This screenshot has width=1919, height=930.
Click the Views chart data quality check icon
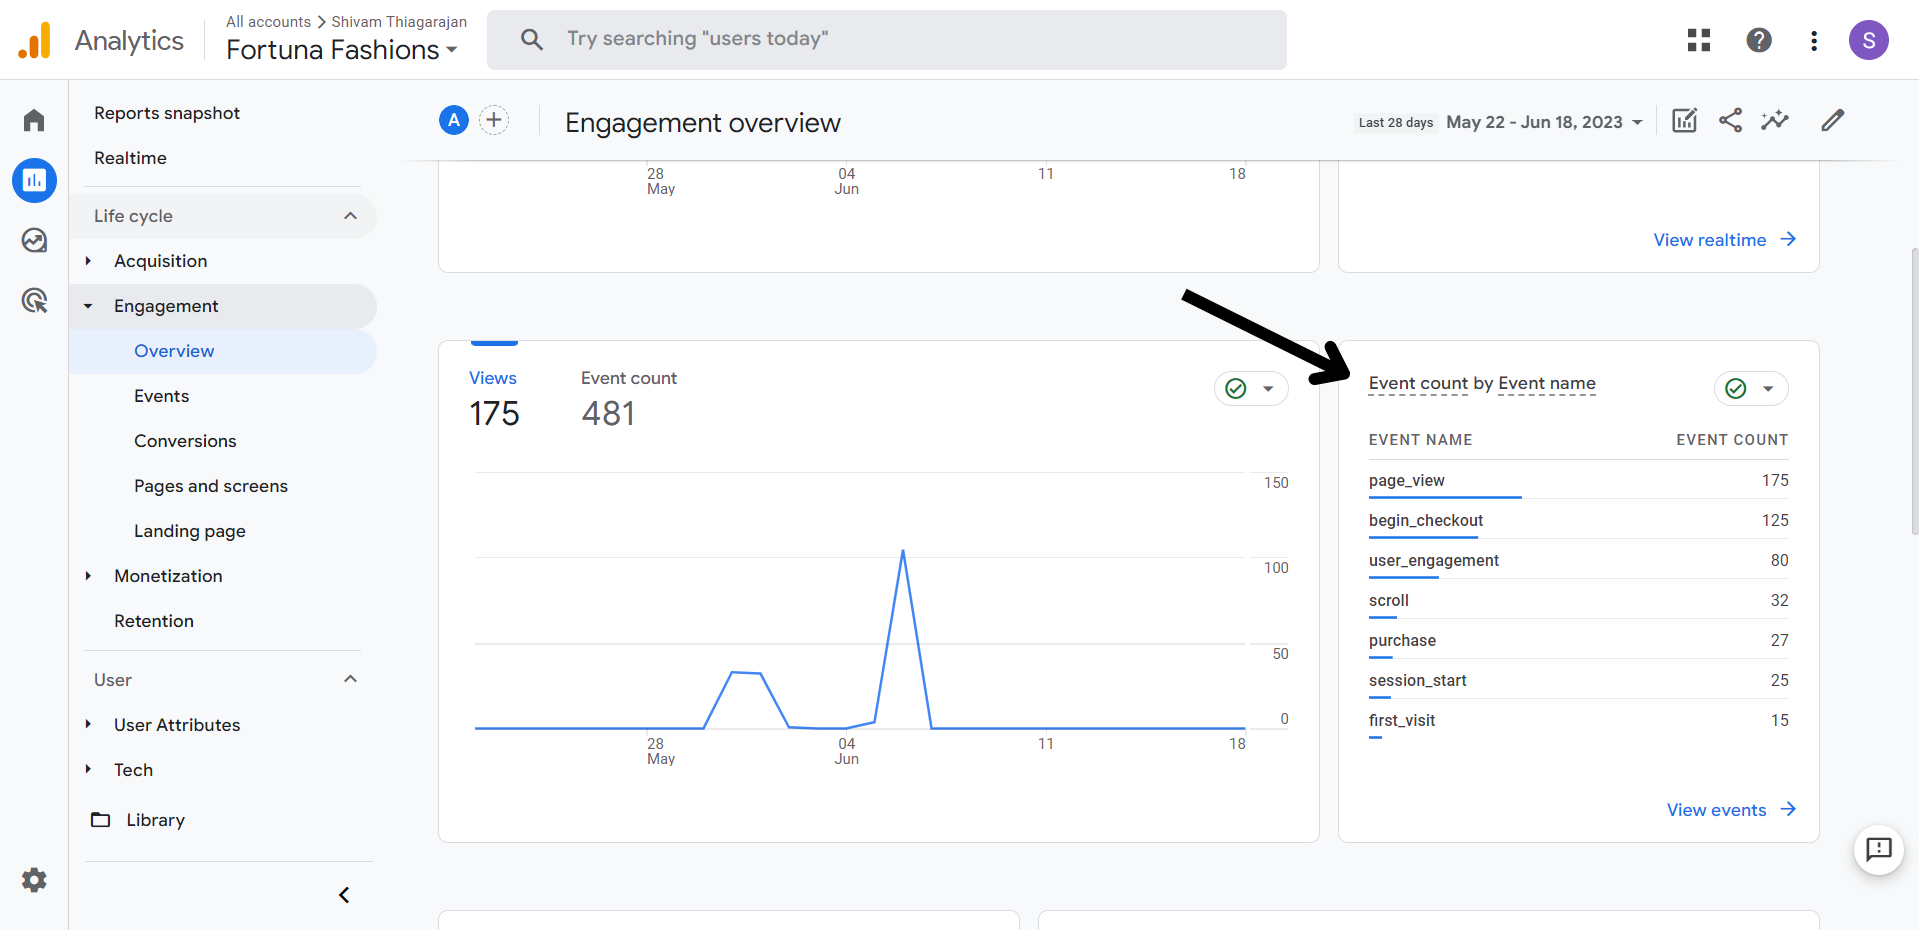coord(1236,388)
